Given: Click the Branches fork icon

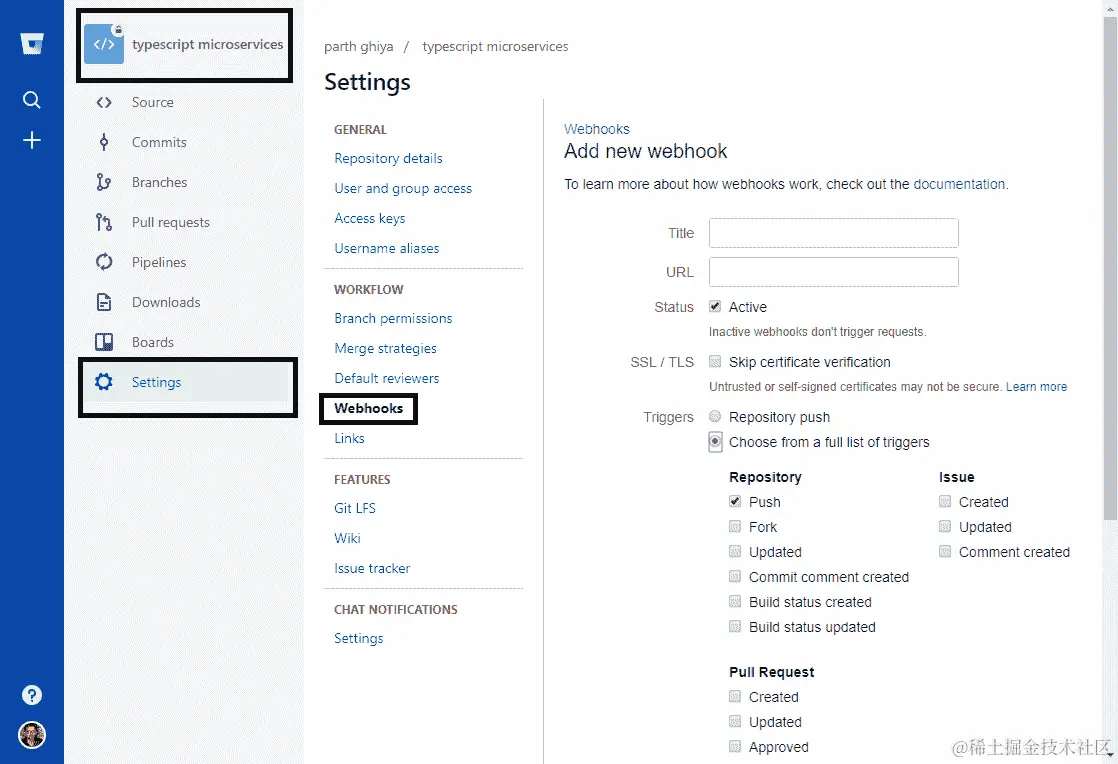Looking at the screenshot, I should point(104,182).
